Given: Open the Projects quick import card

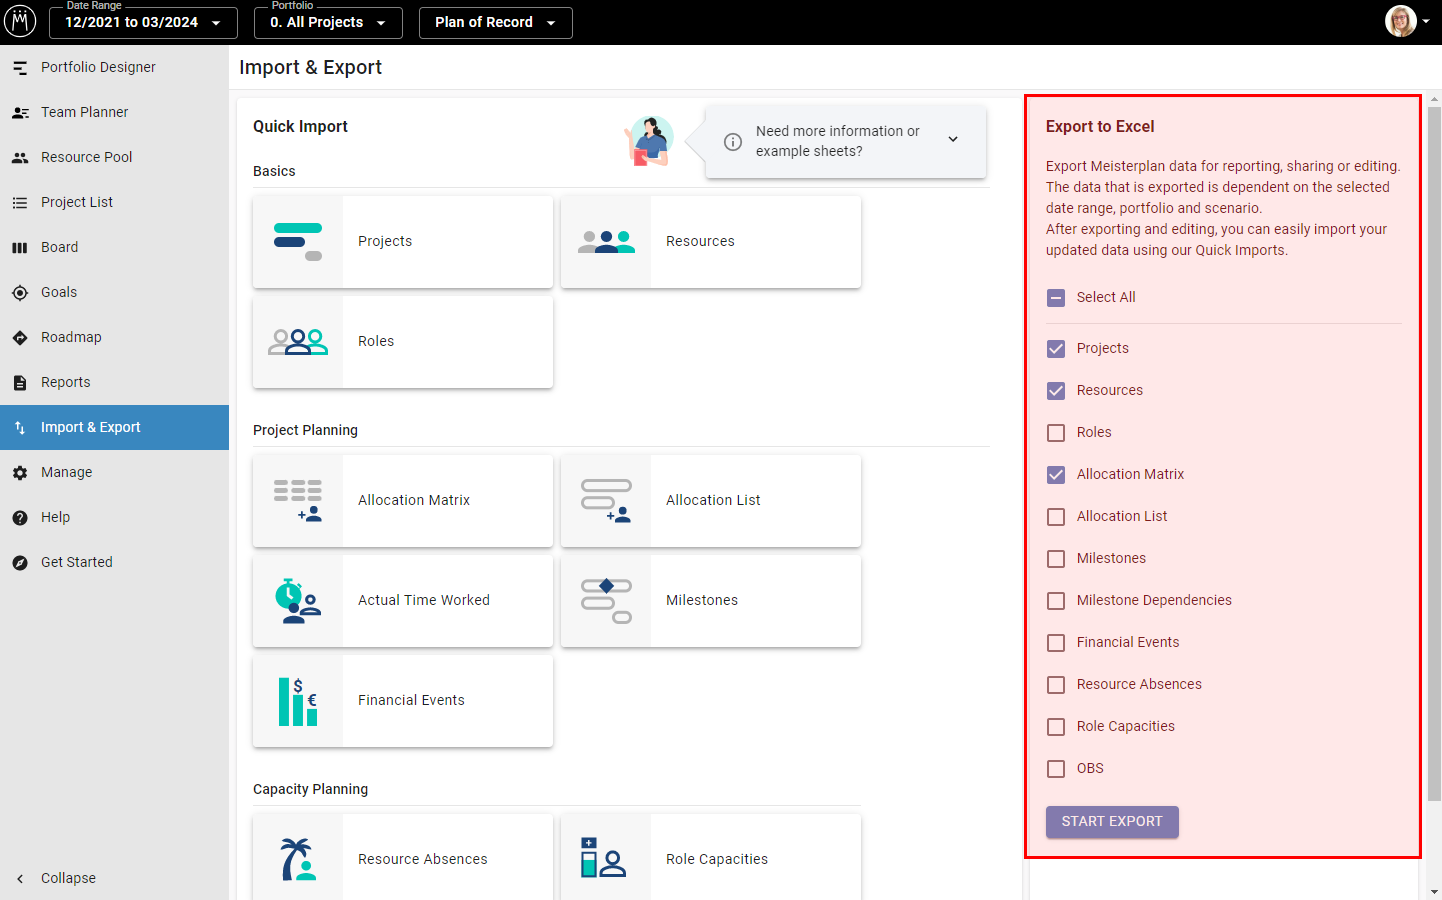Looking at the screenshot, I should click(403, 242).
